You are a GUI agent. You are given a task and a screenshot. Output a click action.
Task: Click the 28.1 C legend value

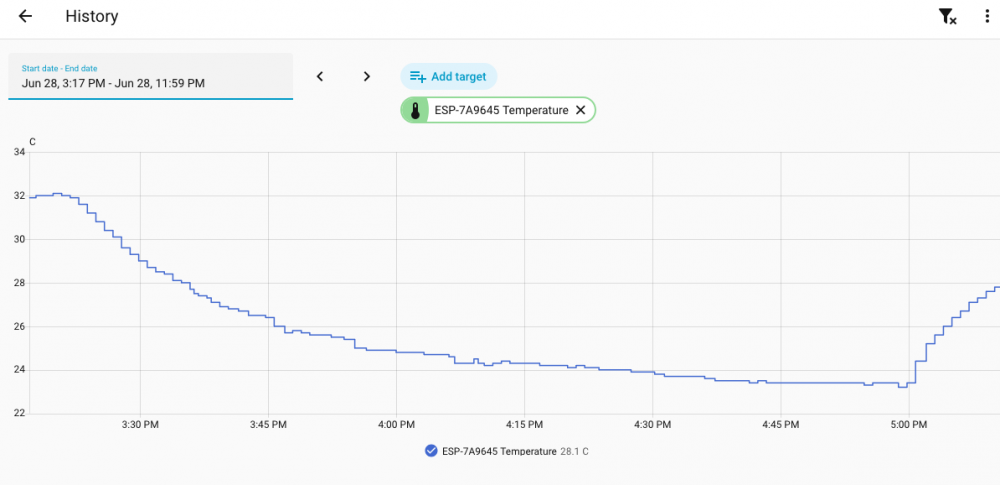[574, 451]
